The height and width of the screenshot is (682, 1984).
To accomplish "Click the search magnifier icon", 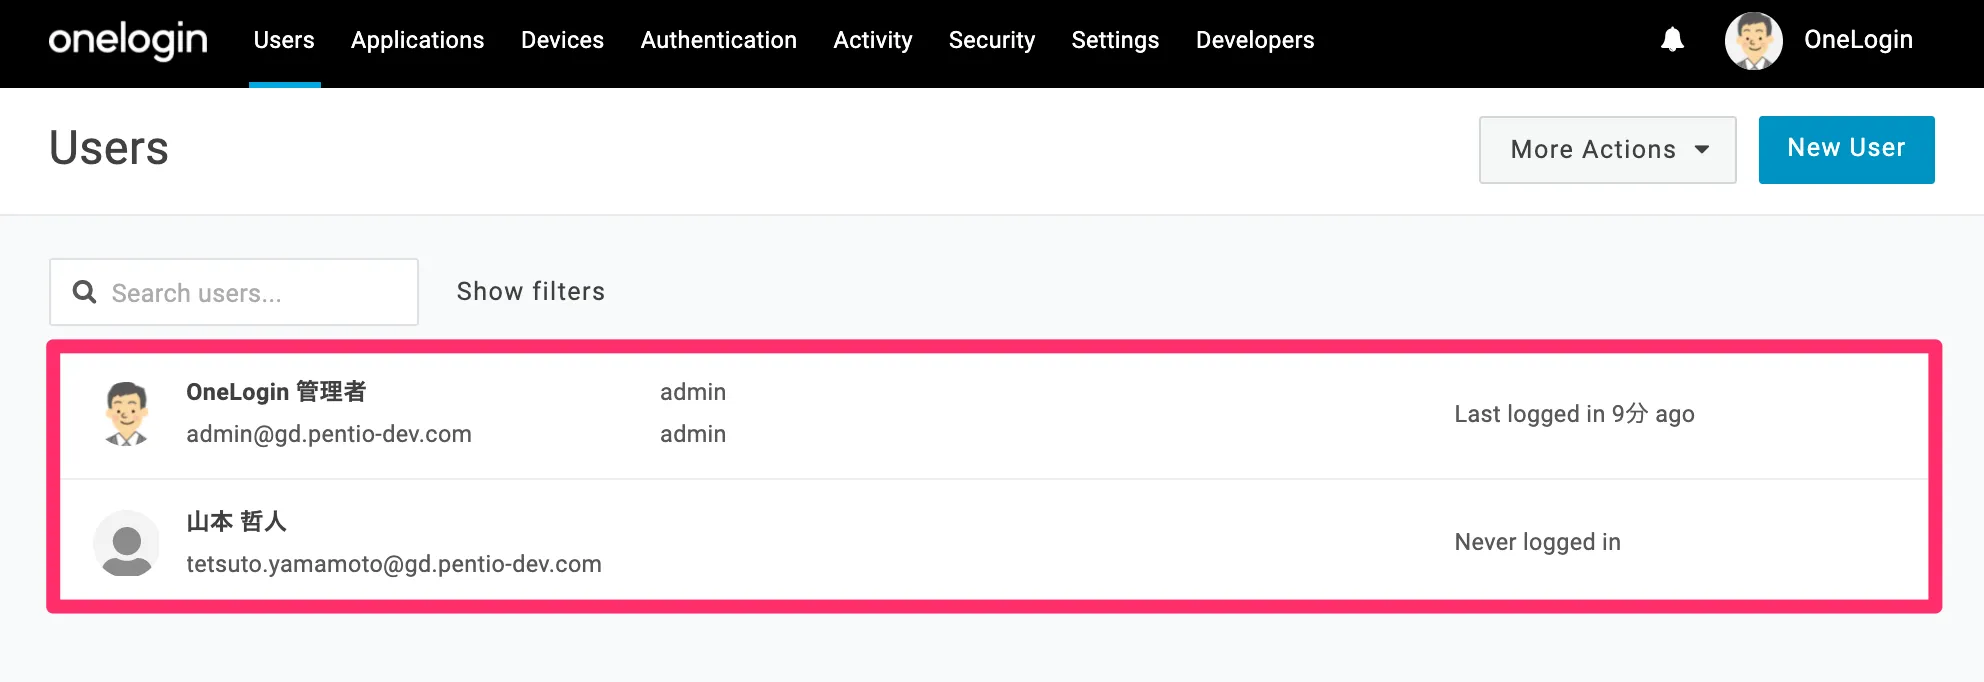I will 85,292.
